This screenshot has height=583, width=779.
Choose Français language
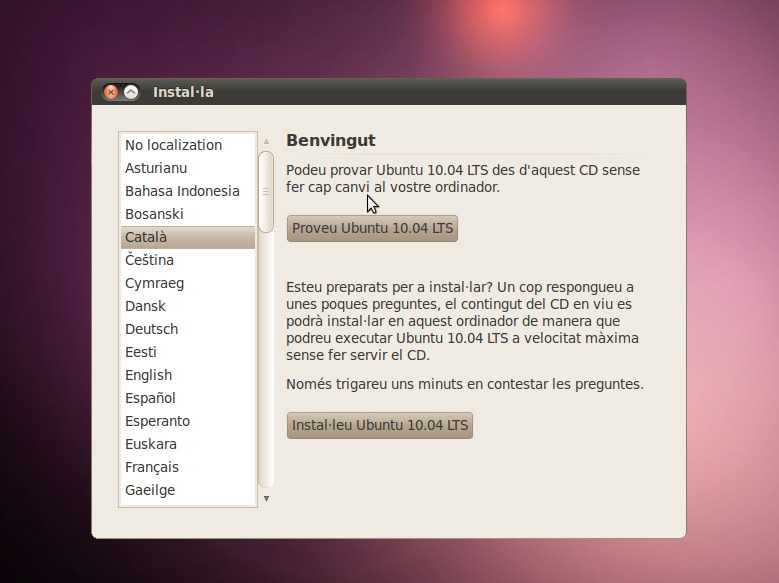pos(188,467)
